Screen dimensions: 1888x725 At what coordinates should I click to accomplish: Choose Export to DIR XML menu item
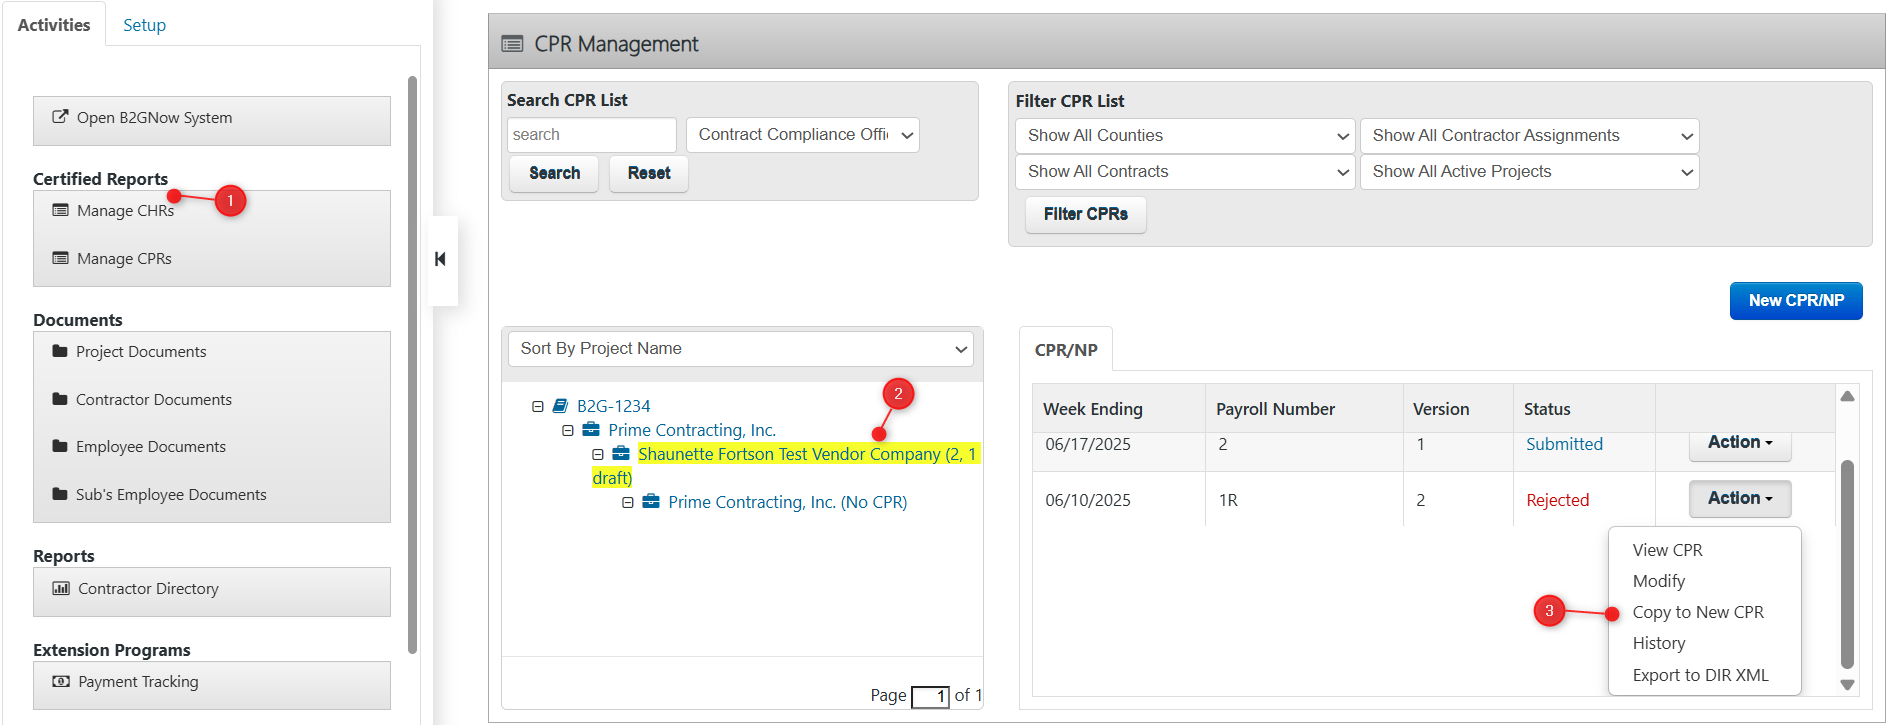pyautogui.click(x=1700, y=675)
